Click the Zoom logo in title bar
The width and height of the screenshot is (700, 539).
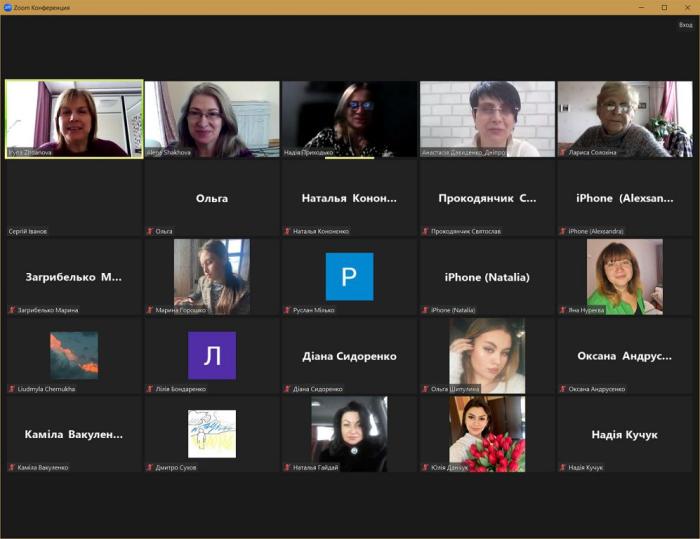7,7
